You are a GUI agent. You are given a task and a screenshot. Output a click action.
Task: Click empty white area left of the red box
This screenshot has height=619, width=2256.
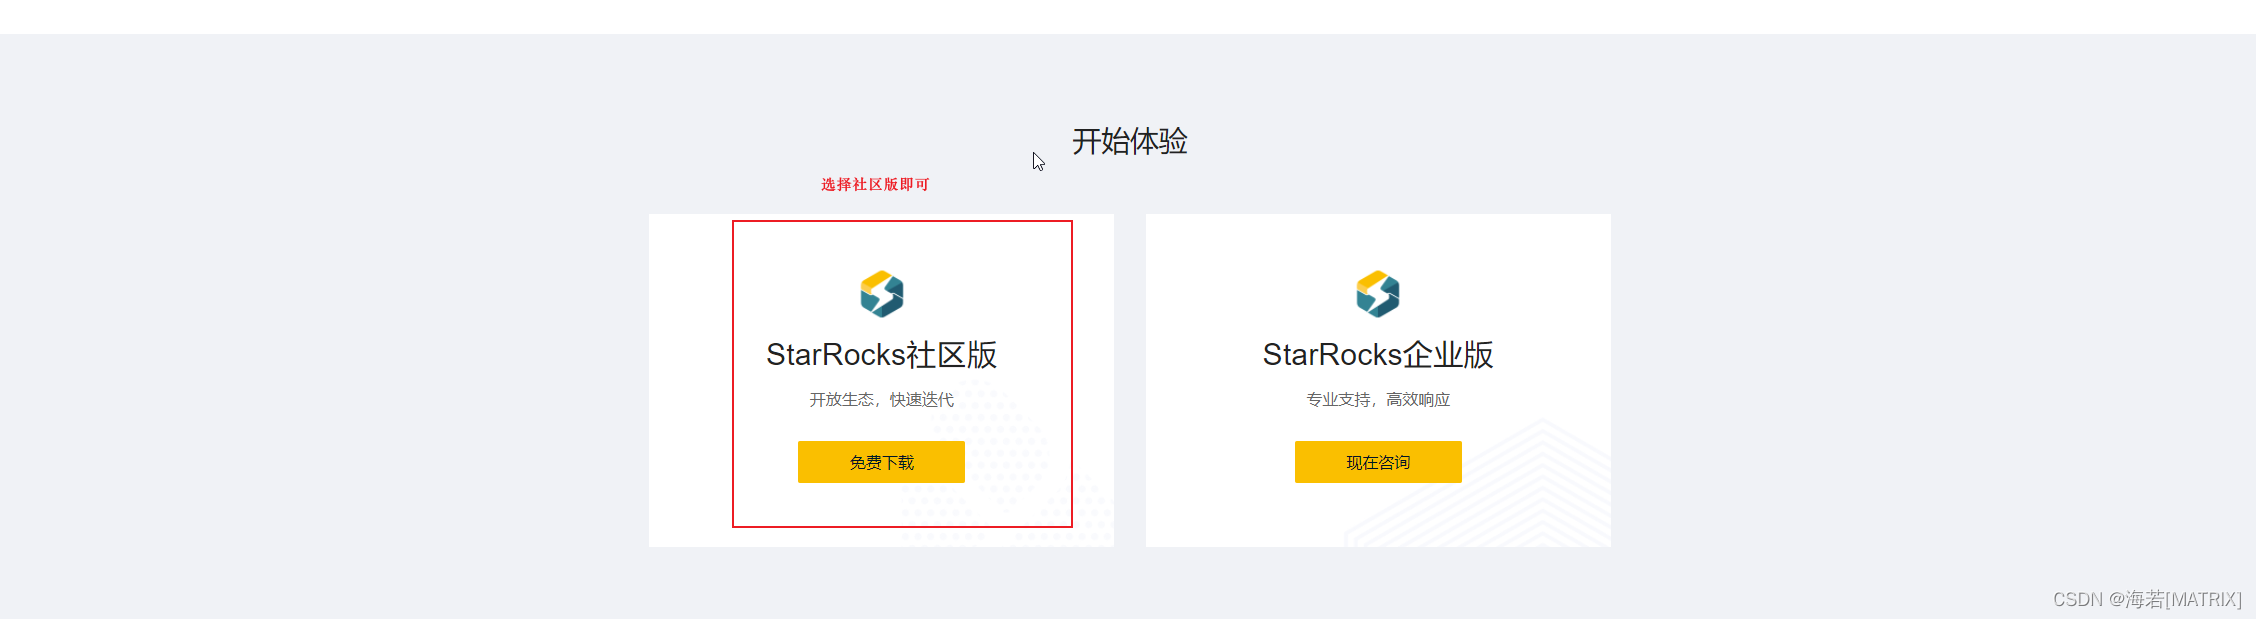pos(690,380)
